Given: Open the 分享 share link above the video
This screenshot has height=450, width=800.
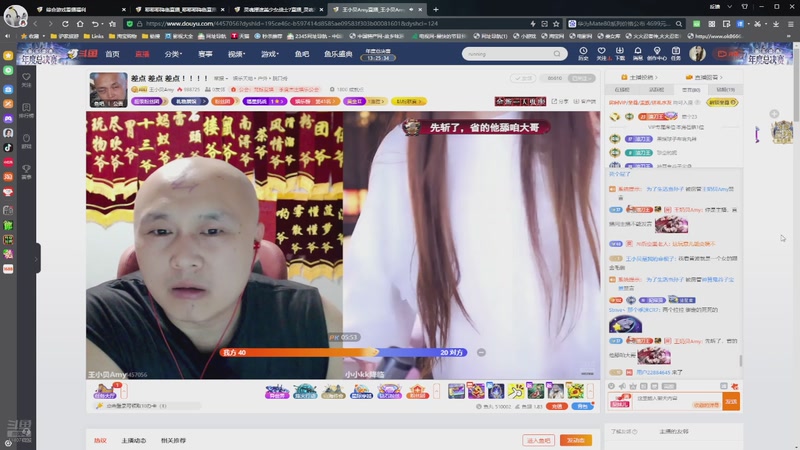Looking at the screenshot, I should [560, 102].
